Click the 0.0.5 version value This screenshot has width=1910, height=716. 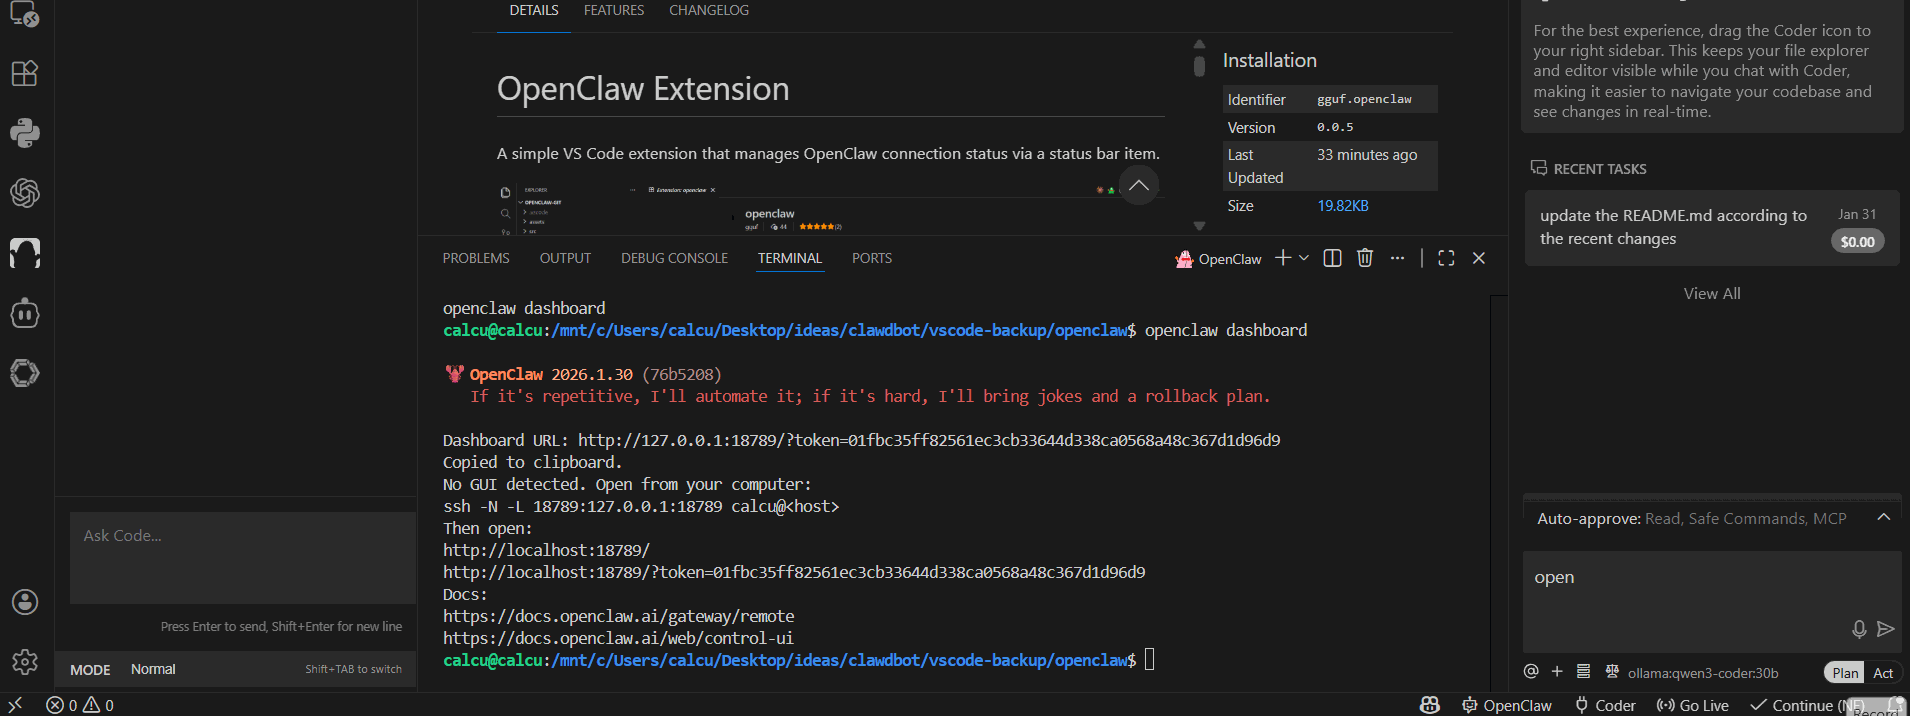(x=1335, y=127)
